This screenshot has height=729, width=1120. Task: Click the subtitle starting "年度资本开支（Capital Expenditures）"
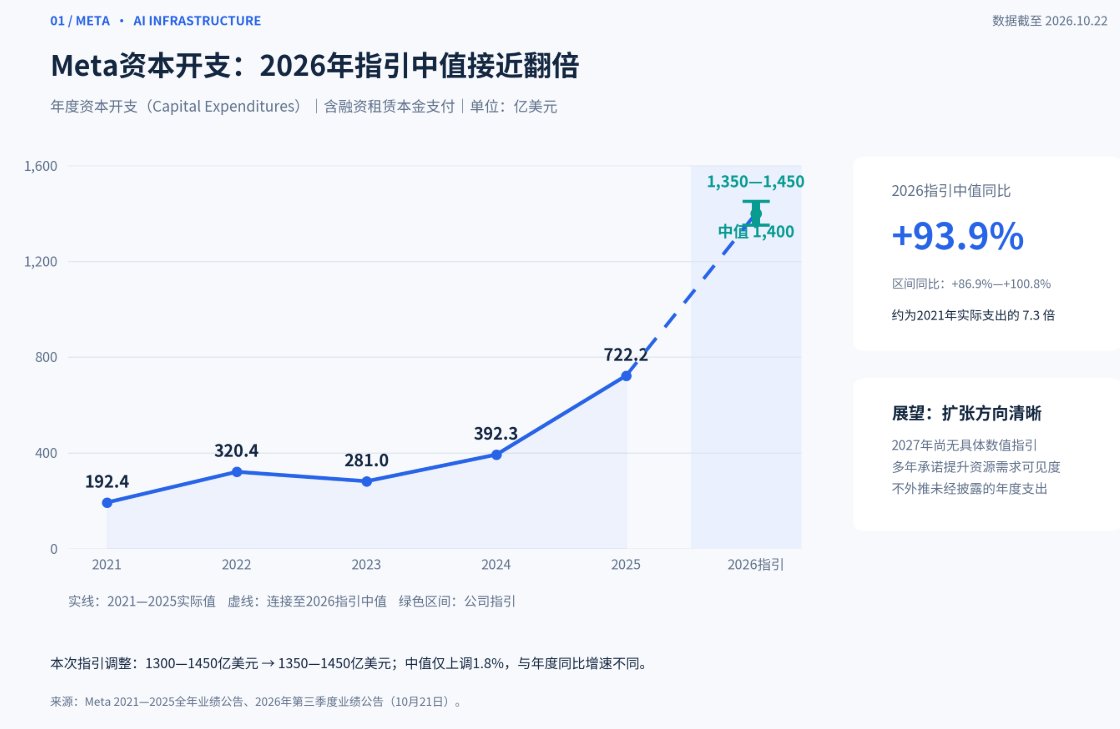[x=304, y=106]
